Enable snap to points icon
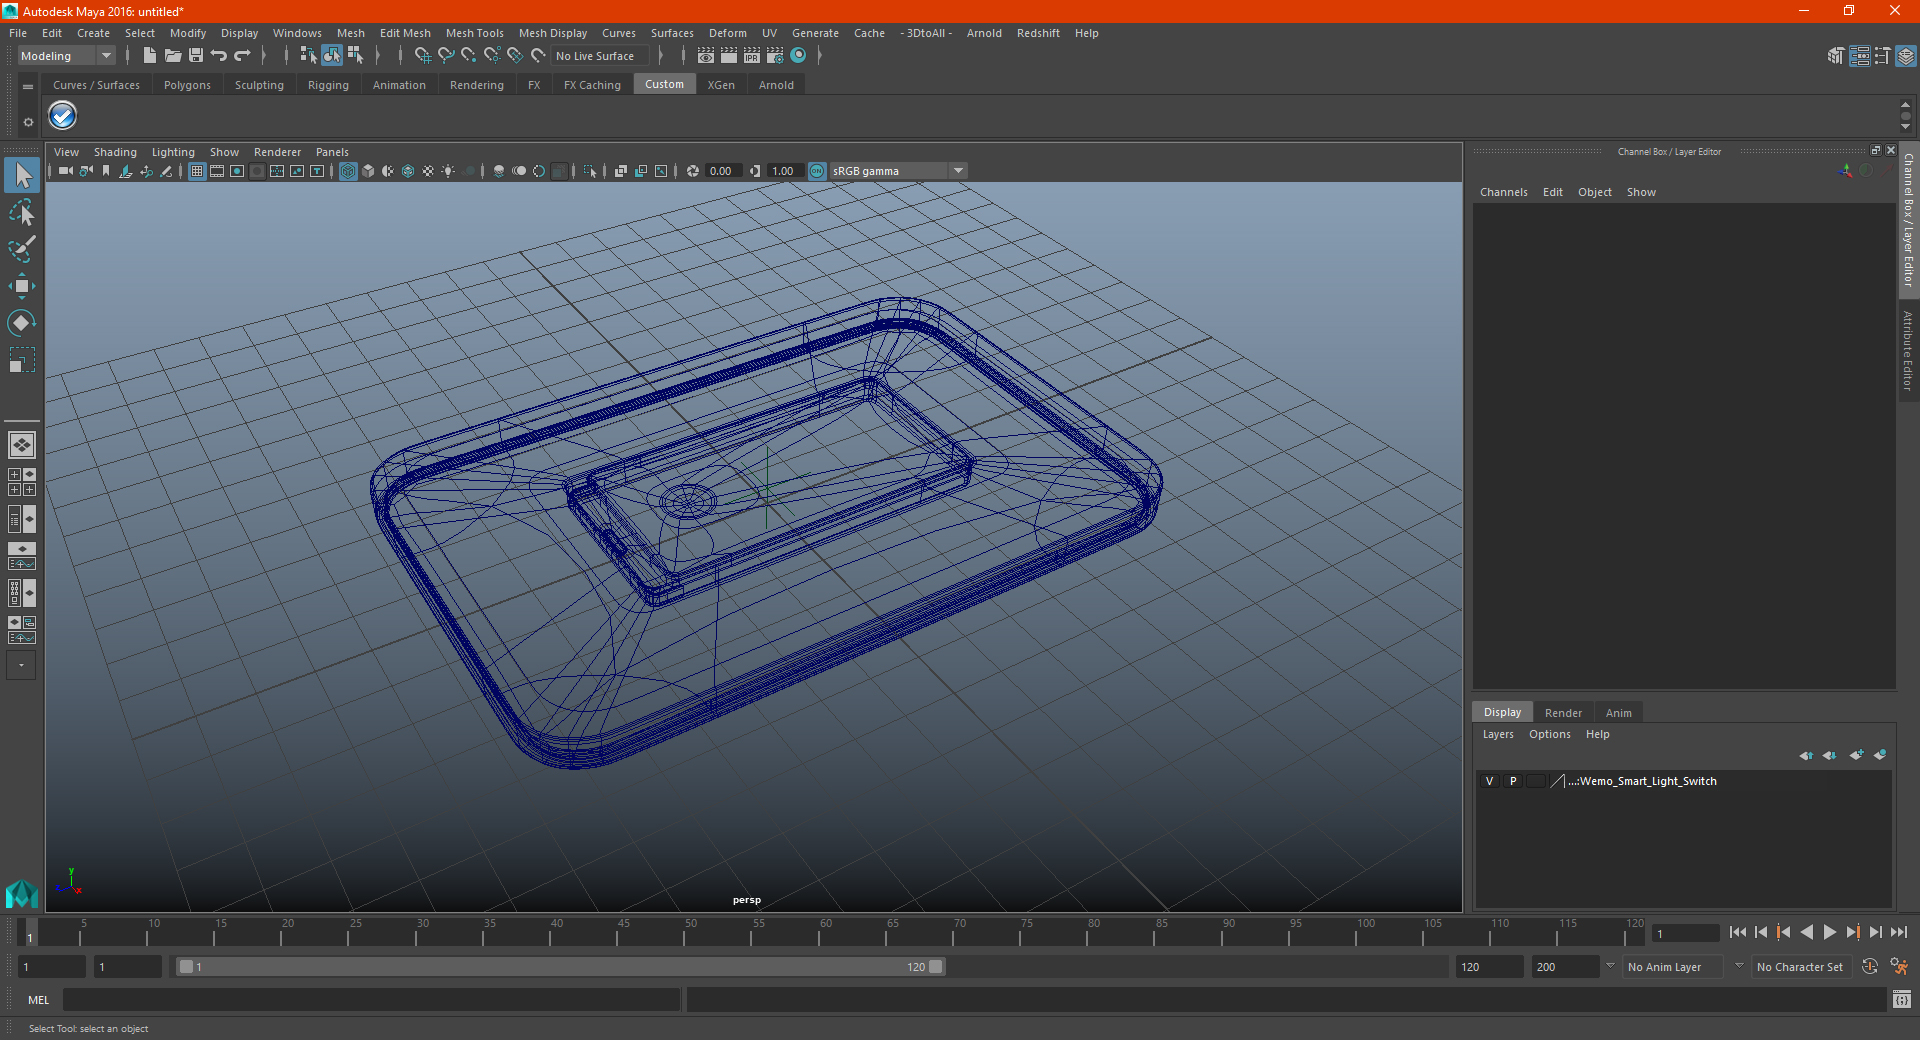The height and width of the screenshot is (1040, 1920). (469, 56)
